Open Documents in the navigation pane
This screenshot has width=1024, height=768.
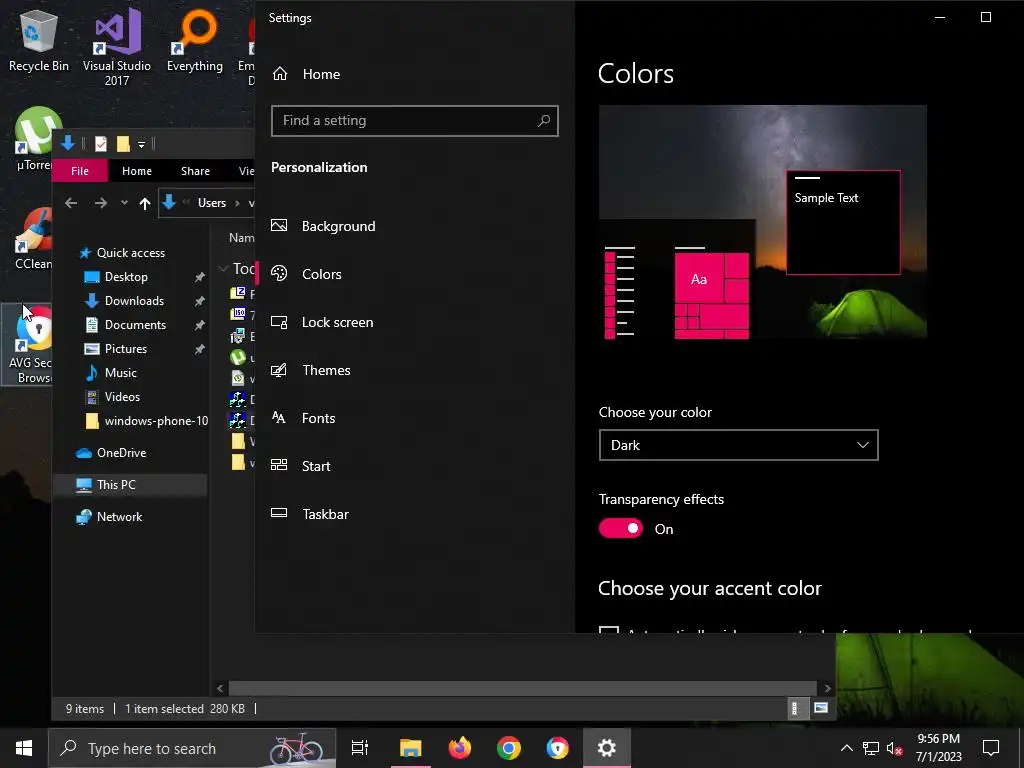pyautogui.click(x=125, y=325)
